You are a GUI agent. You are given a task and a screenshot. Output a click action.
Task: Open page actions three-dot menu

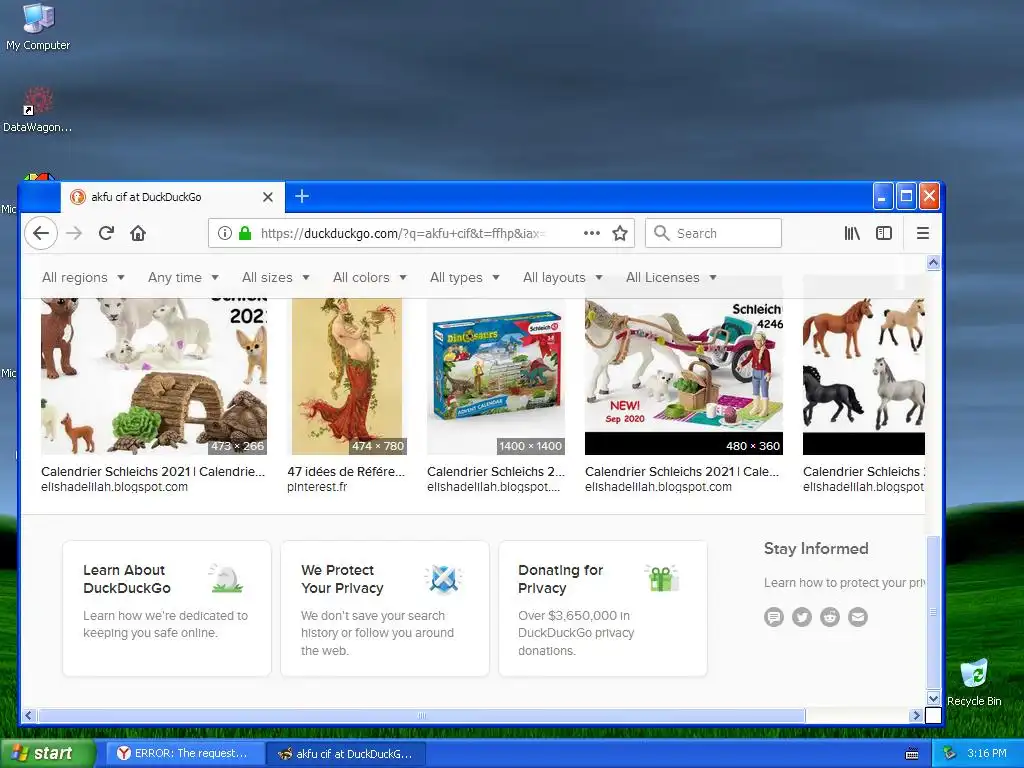[x=592, y=233]
